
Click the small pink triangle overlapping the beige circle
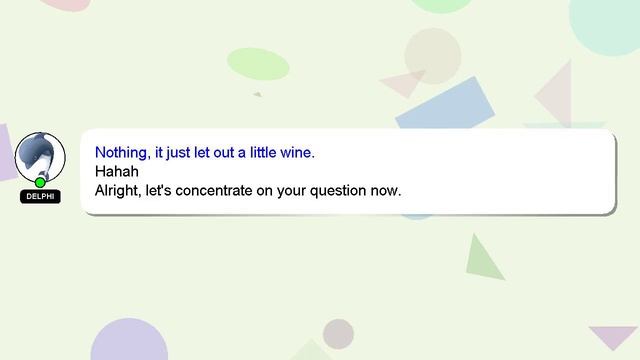pos(403,84)
